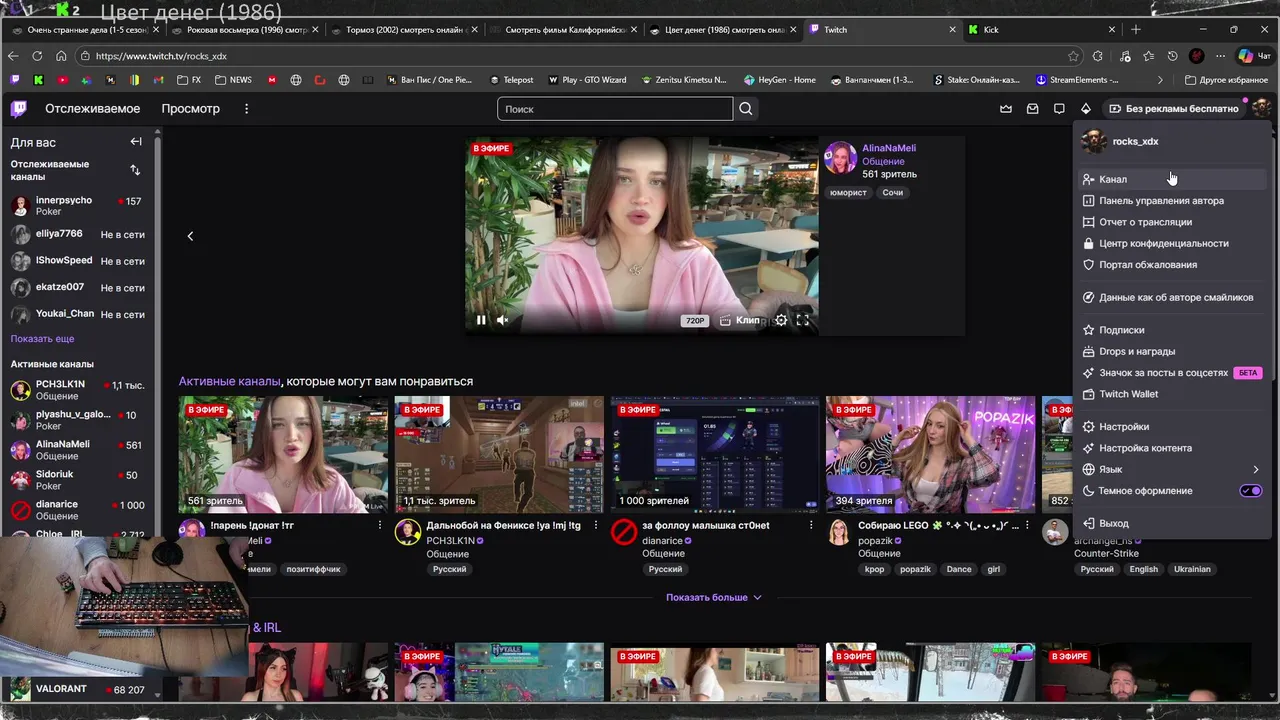Click Выход to log out
Image resolution: width=1280 pixels, height=720 pixels.
pos(1171,524)
